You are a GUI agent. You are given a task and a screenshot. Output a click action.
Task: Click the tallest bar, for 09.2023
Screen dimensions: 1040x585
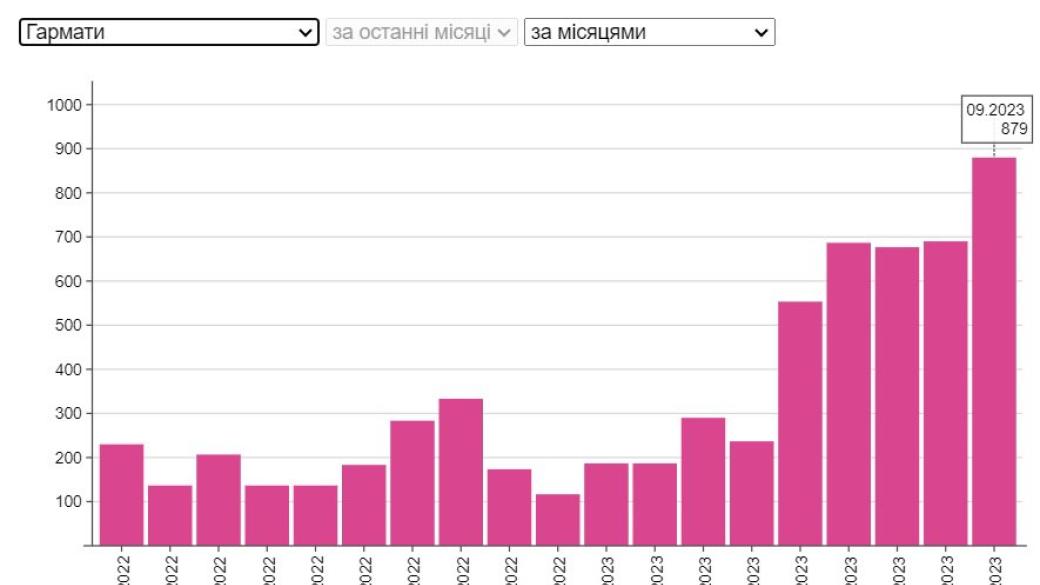coord(993,350)
